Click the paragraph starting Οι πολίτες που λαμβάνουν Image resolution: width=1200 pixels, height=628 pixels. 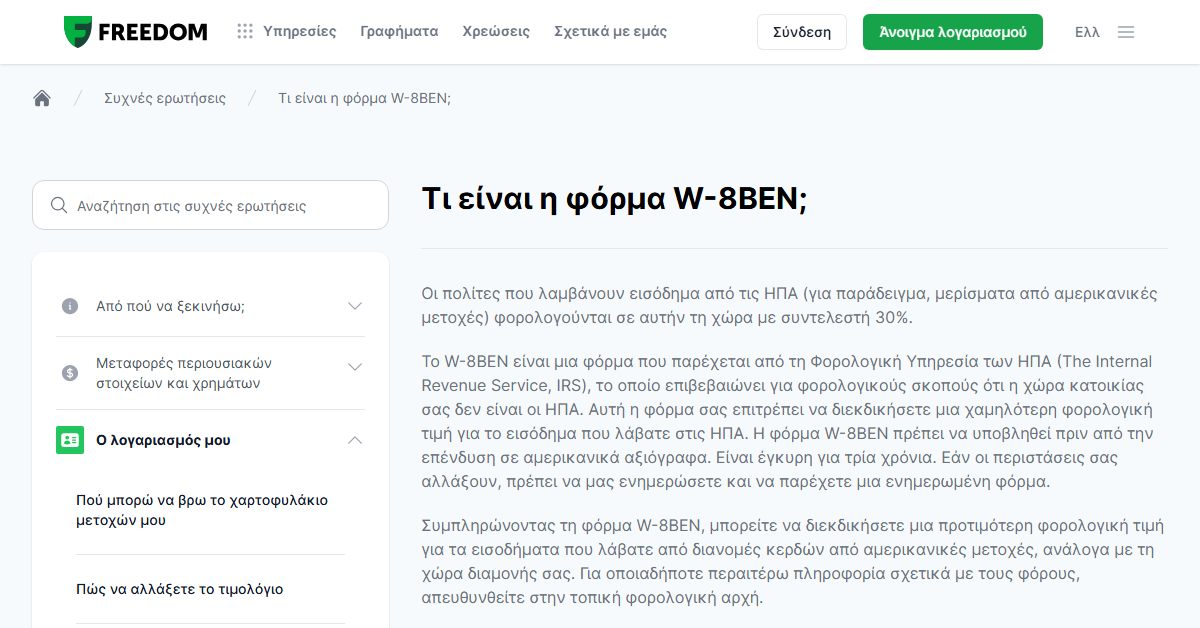(789, 306)
